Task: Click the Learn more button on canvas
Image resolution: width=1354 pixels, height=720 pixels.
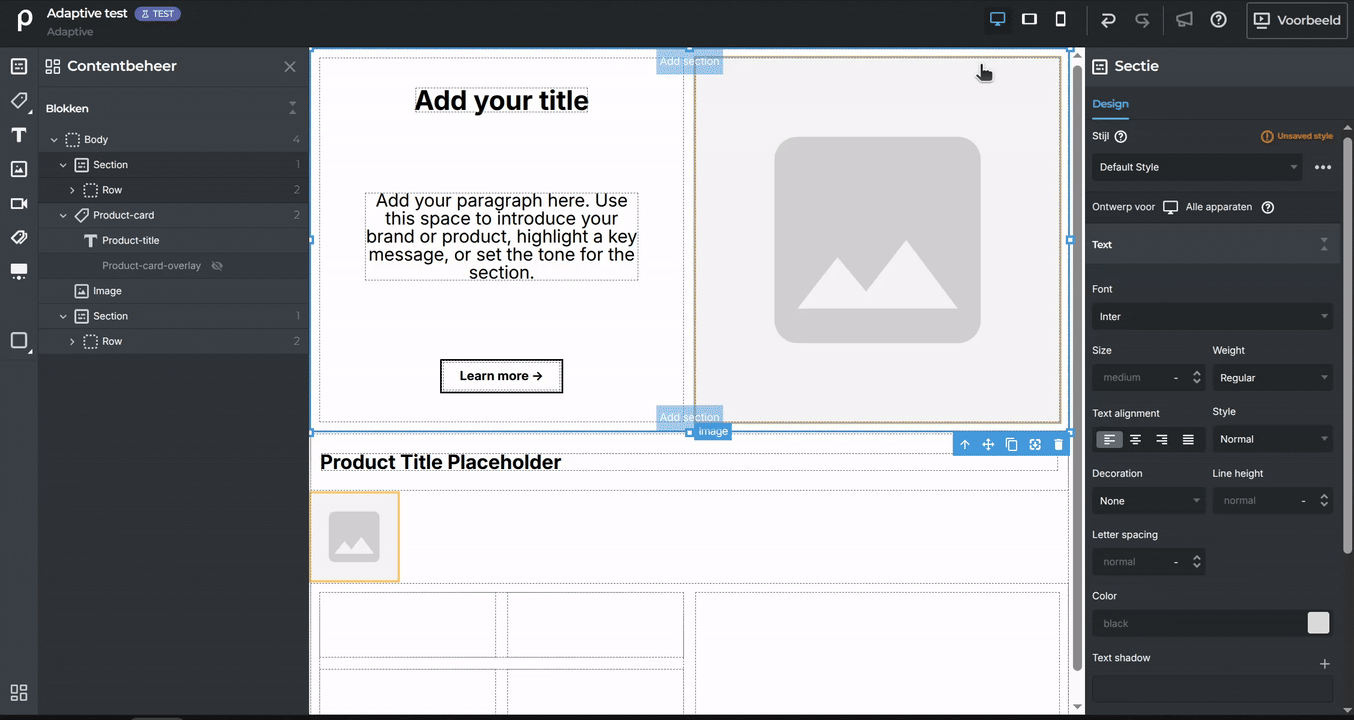Action: click(501, 376)
